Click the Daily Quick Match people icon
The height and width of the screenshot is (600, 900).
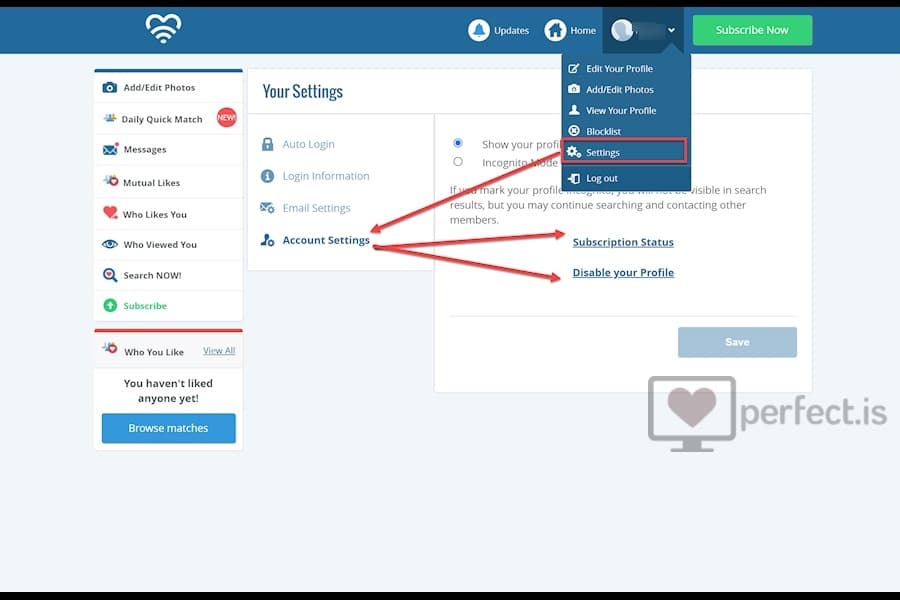tap(110, 118)
